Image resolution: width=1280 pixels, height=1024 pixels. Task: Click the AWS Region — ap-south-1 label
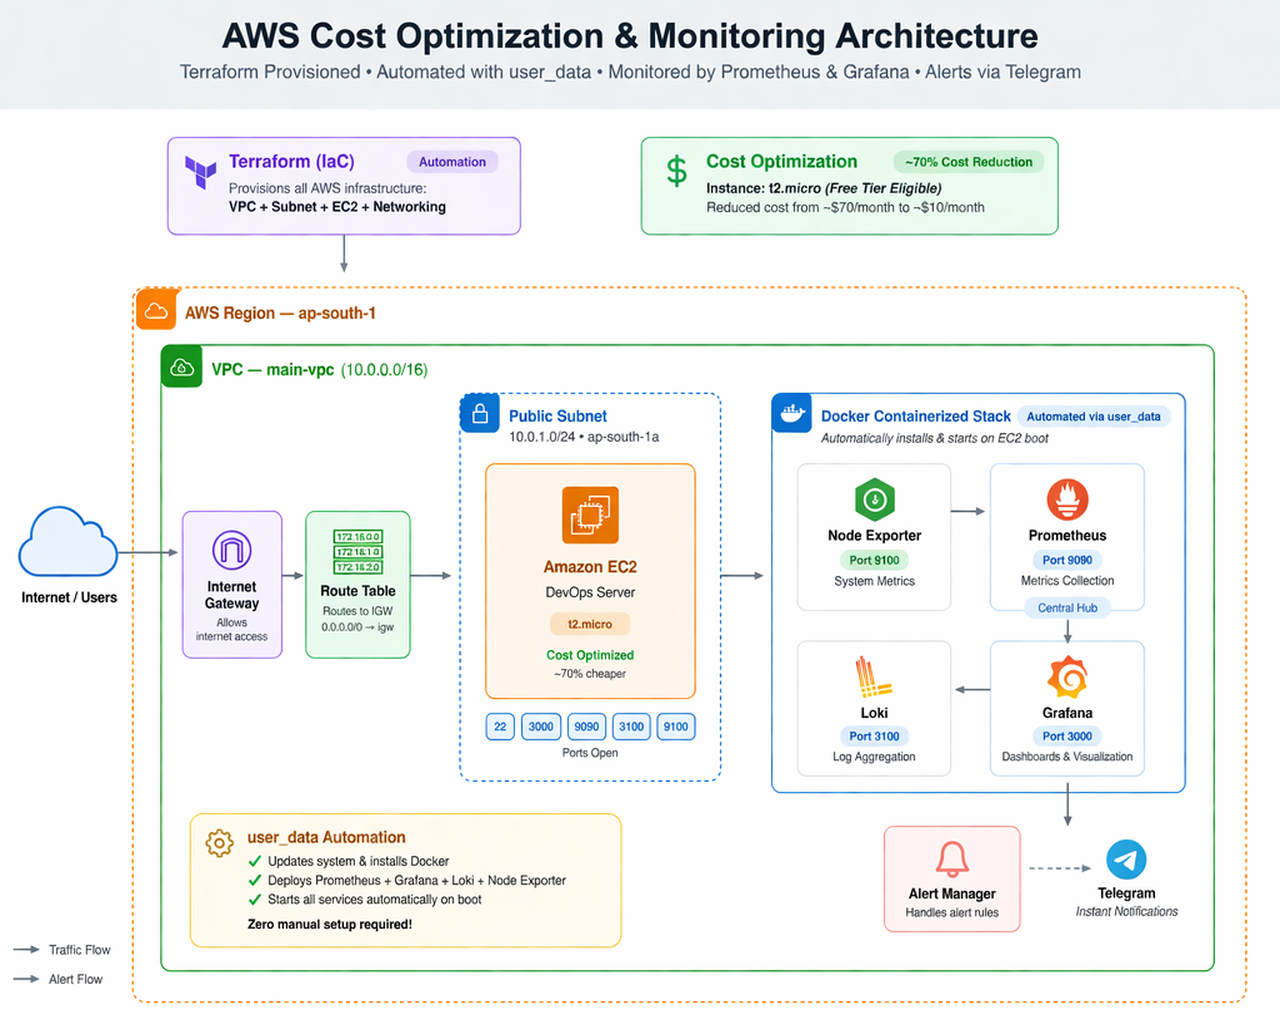tap(280, 313)
